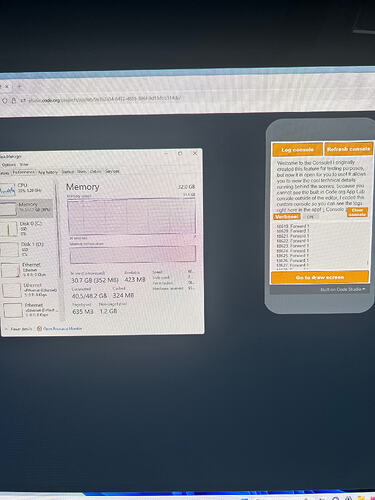
Task: Select the Memory item in Task Manager sidebar
Action: pyautogui.click(x=26, y=208)
